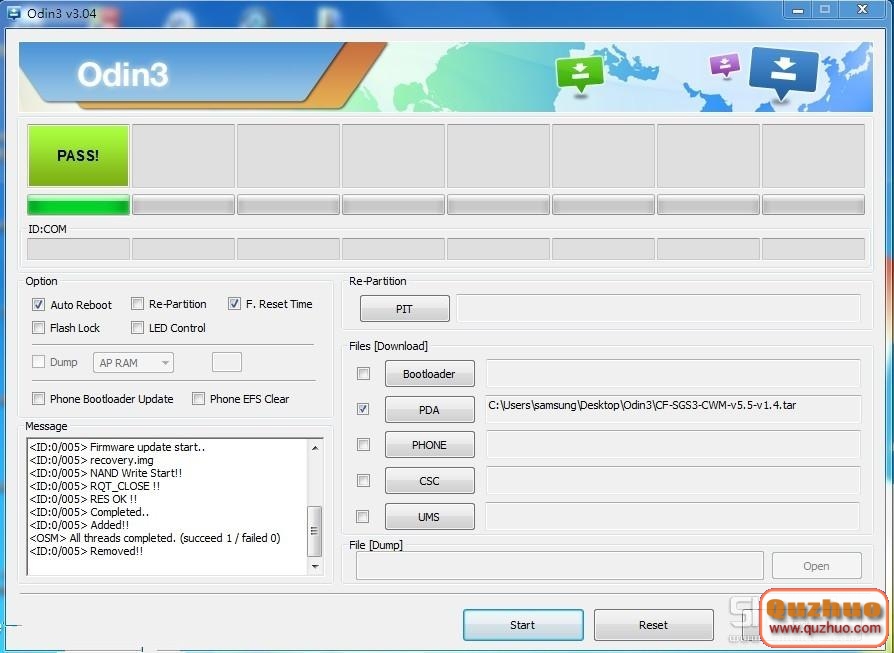894x653 pixels.
Task: Click the purple download icon in banner
Action: pyautogui.click(x=725, y=65)
